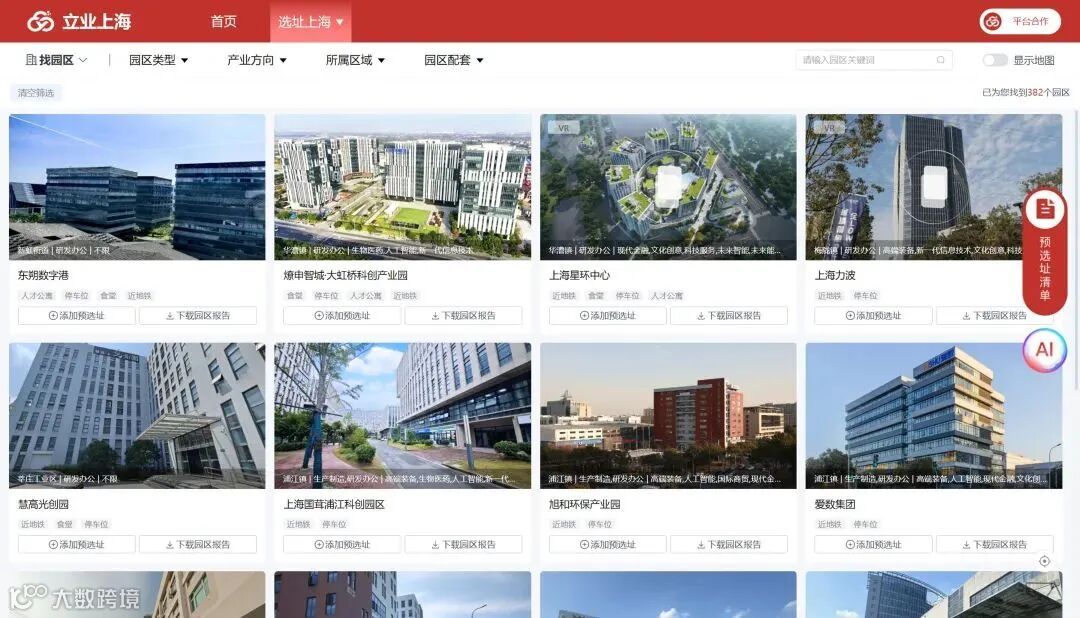Download report for 燎申智城·大虹桥科创产业园
Screen dimensions: 1080x618
[464, 316]
